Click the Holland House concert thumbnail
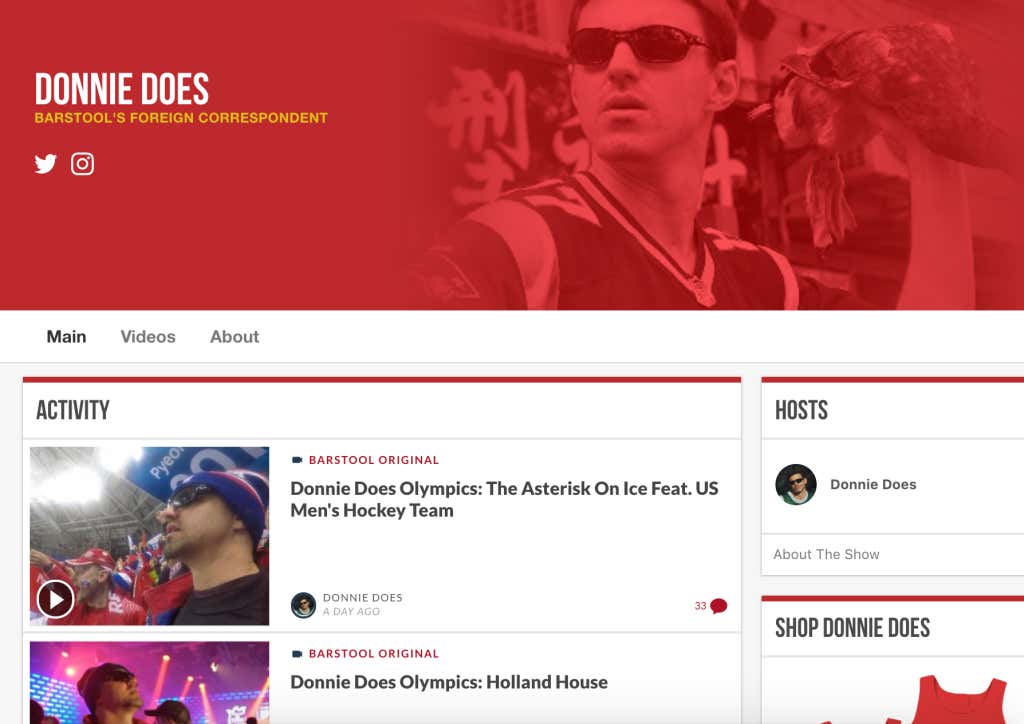This screenshot has height=724, width=1024. coord(150,690)
